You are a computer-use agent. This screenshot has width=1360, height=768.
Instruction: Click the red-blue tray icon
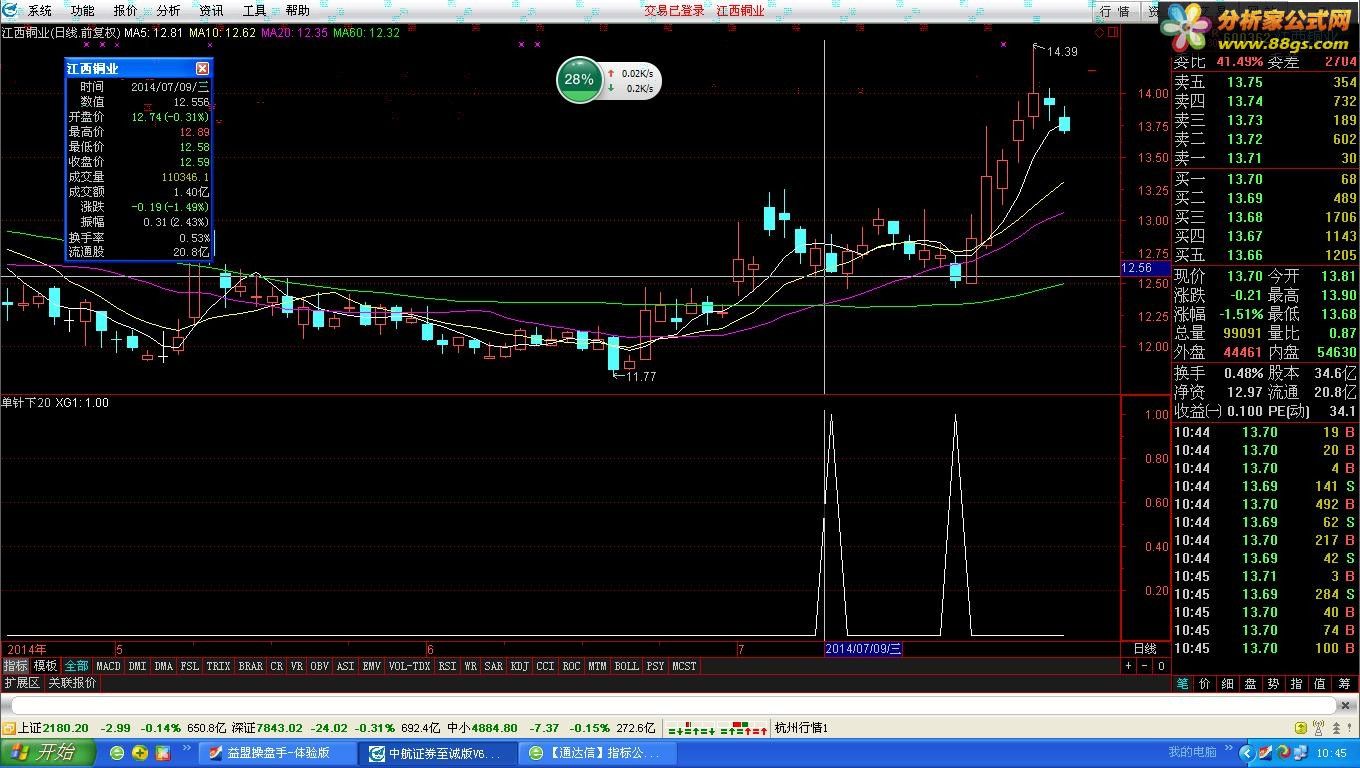click(x=1265, y=752)
